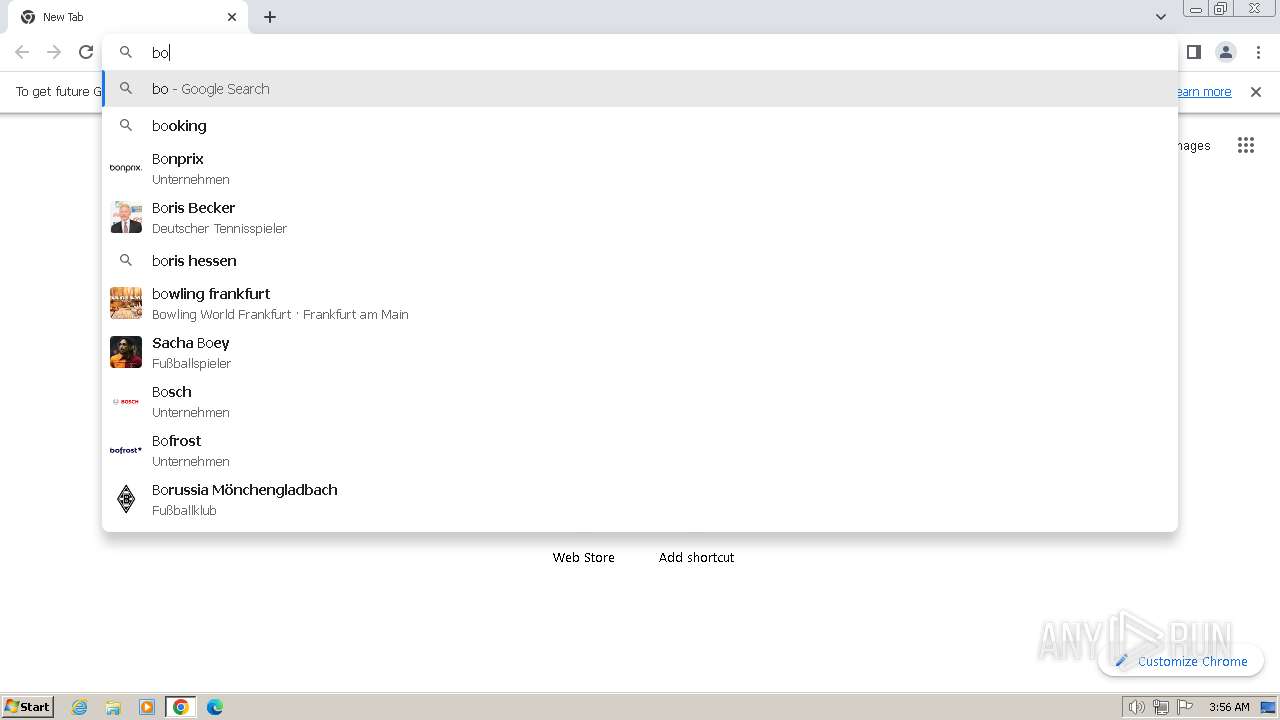This screenshot has height=720, width=1280.
Task: Click the Chrome taskbar icon
Action: [181, 707]
